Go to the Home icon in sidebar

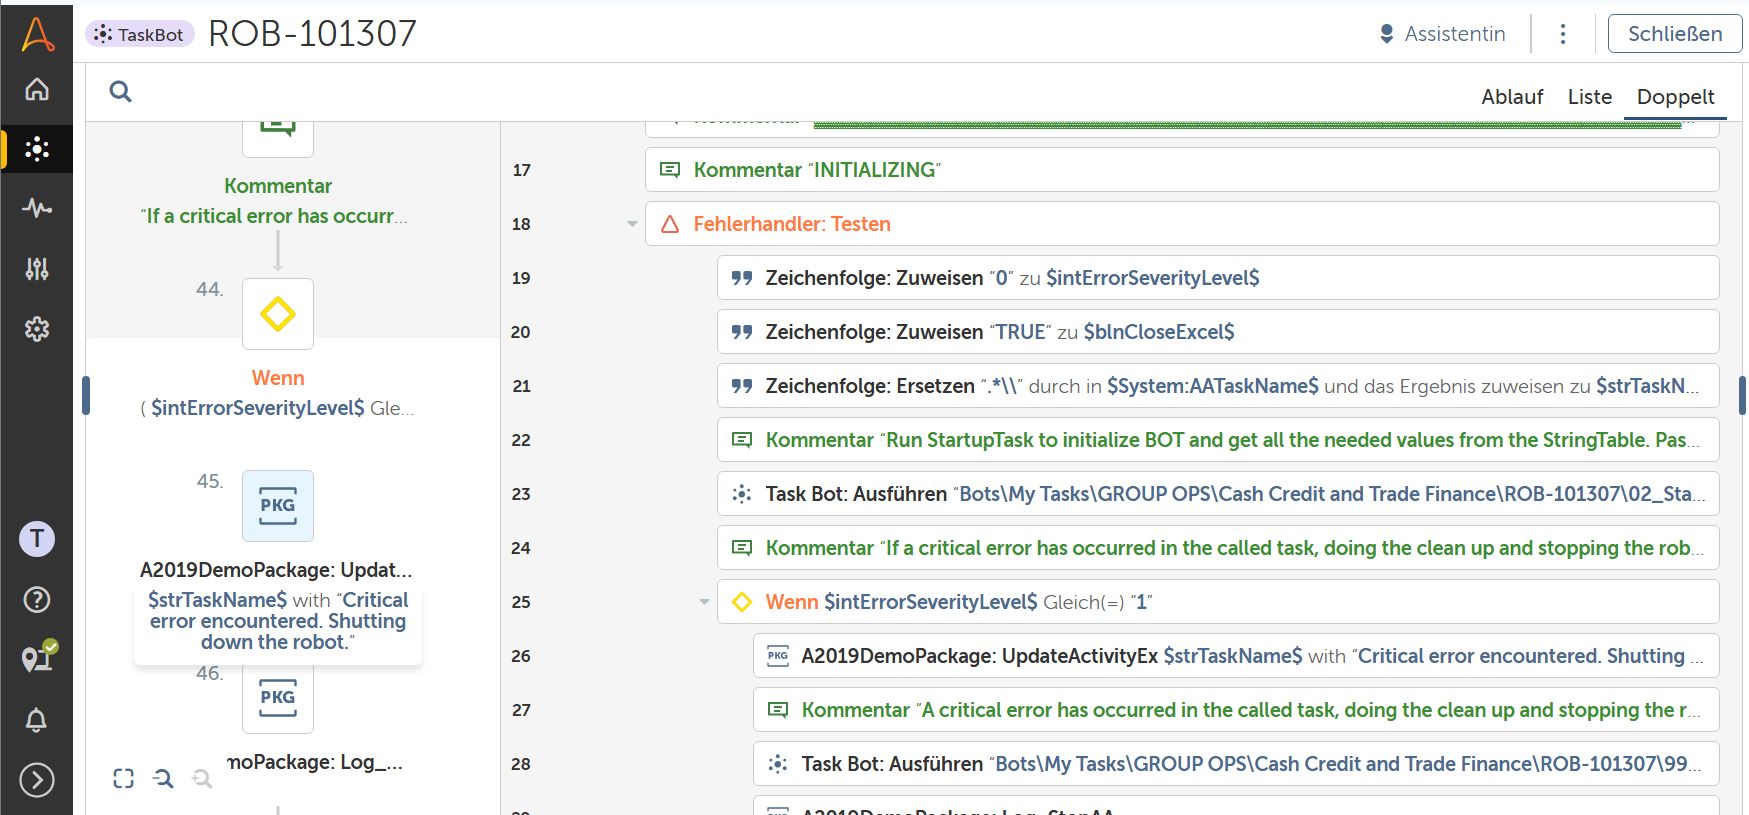point(37,89)
